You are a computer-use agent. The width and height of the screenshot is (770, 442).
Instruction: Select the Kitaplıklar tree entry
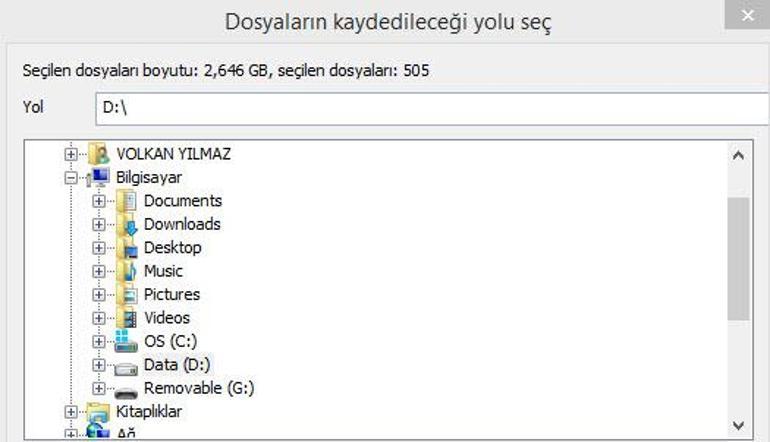(x=149, y=412)
